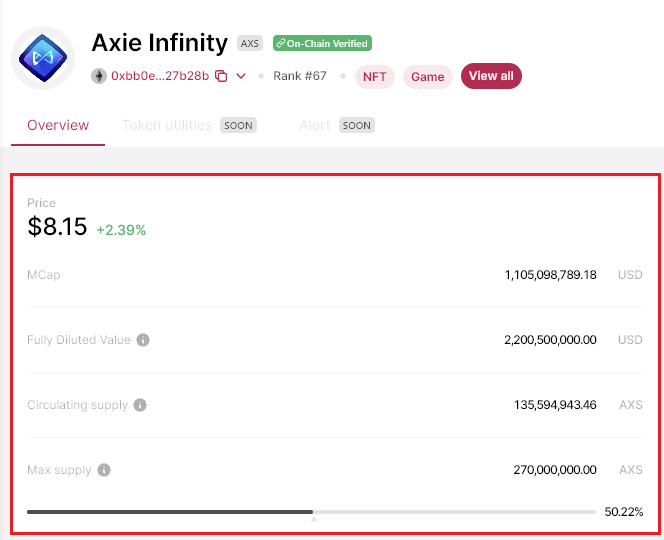Select the NFT tag
The width and height of the screenshot is (664, 540).
(x=375, y=77)
